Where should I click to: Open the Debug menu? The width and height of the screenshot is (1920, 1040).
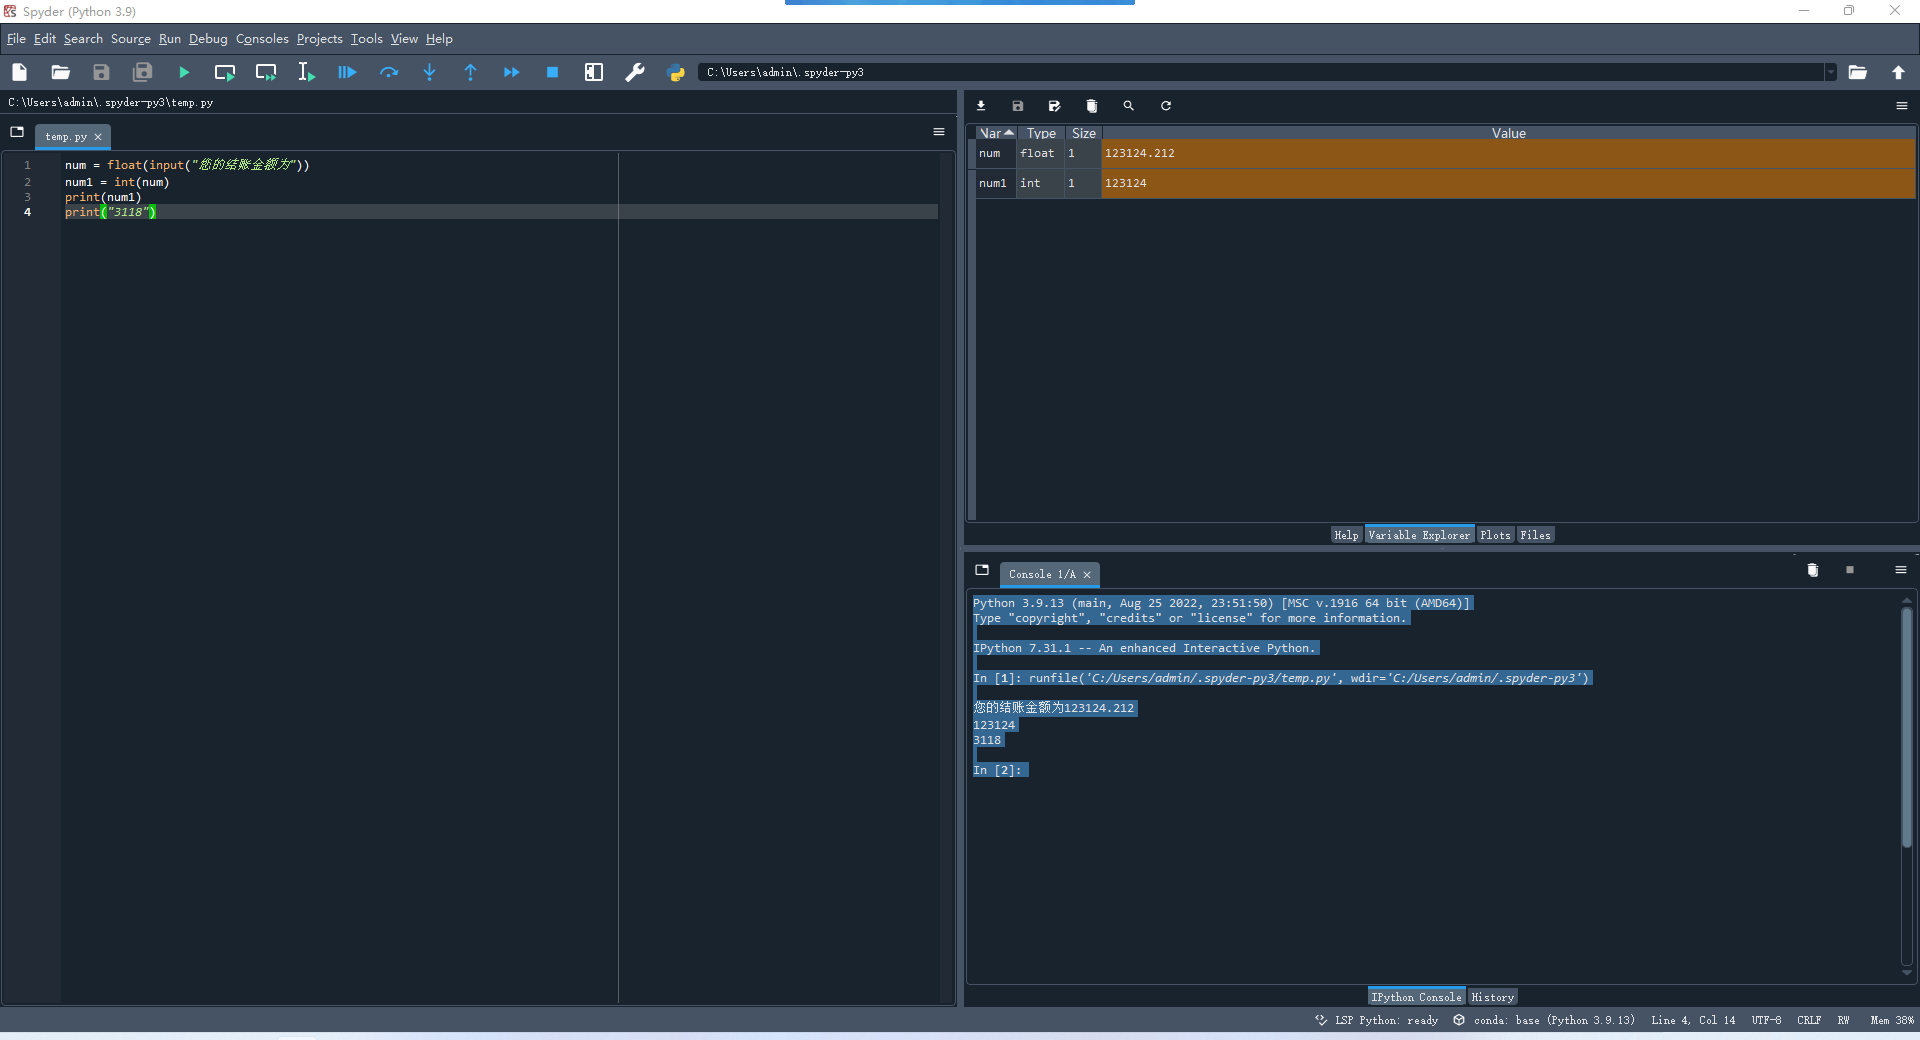coord(208,39)
